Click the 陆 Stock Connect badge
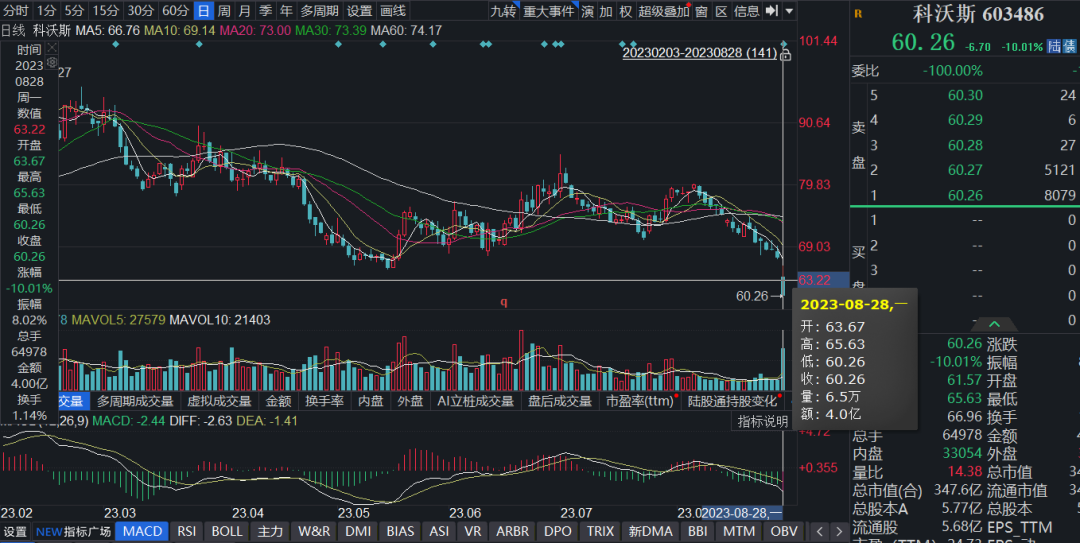This screenshot has height=543, width=1080. coord(1054,47)
